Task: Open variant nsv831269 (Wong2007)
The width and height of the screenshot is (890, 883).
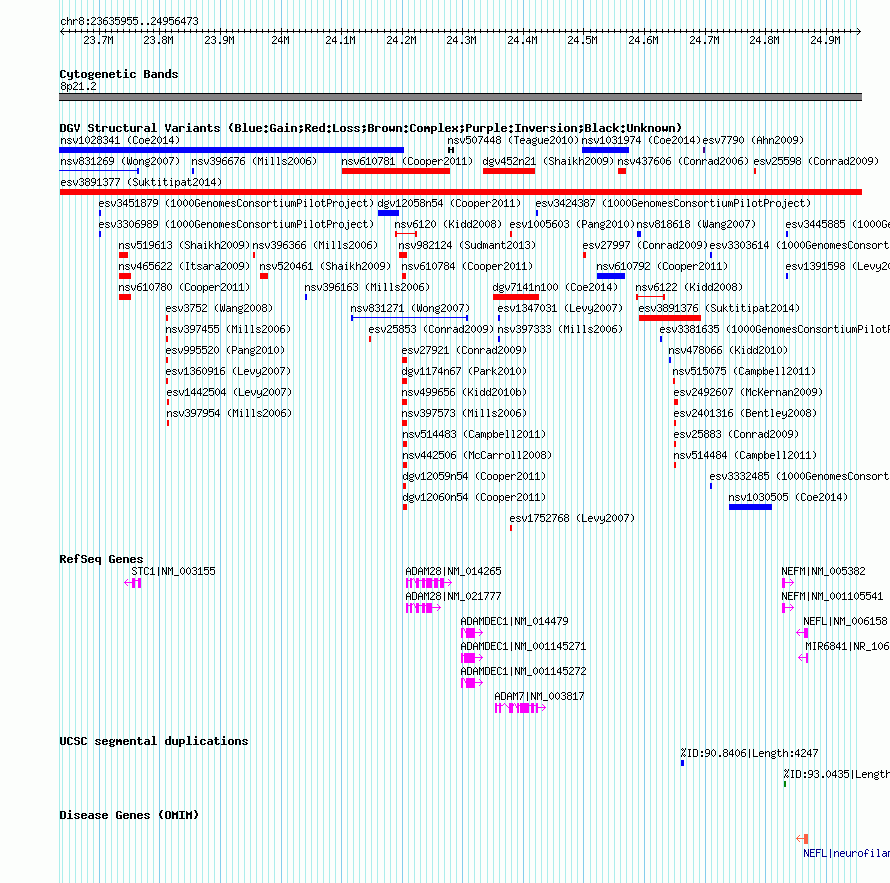Action: click(120, 161)
